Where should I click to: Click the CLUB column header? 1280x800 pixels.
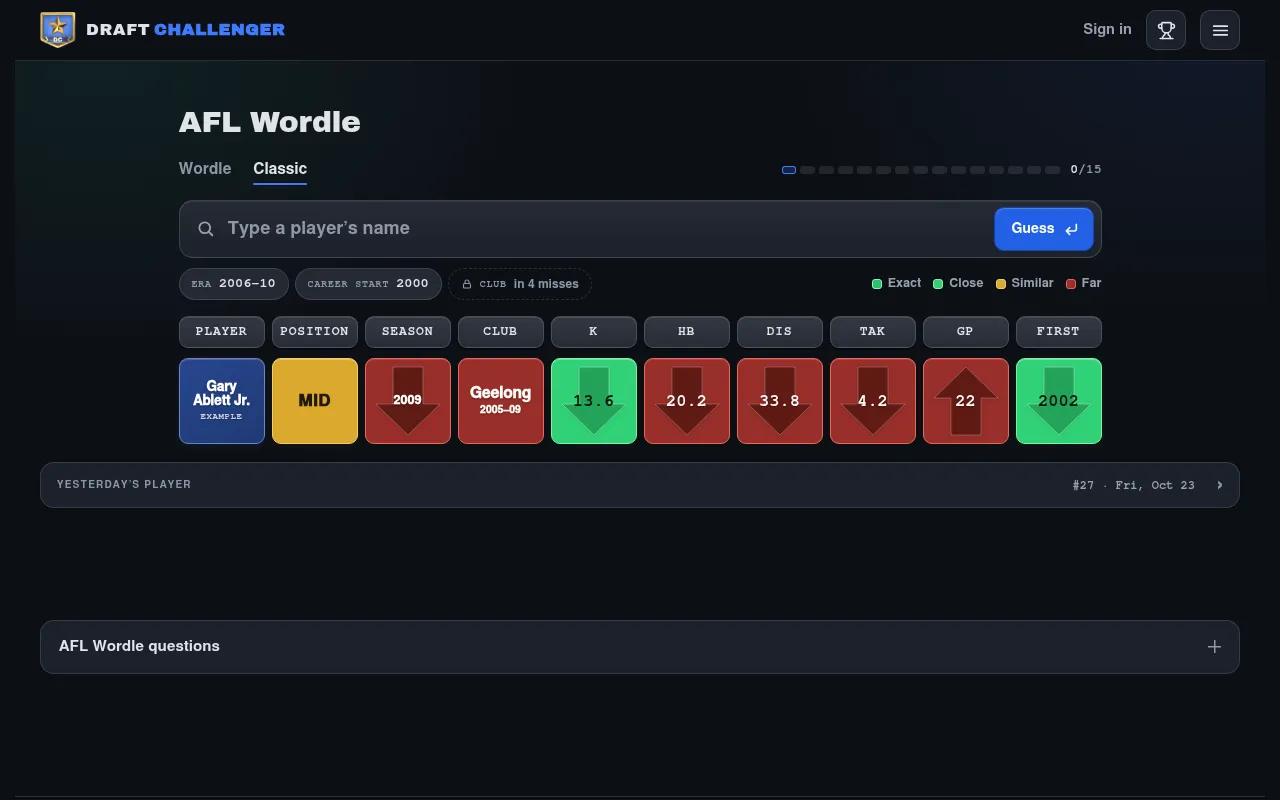point(501,332)
